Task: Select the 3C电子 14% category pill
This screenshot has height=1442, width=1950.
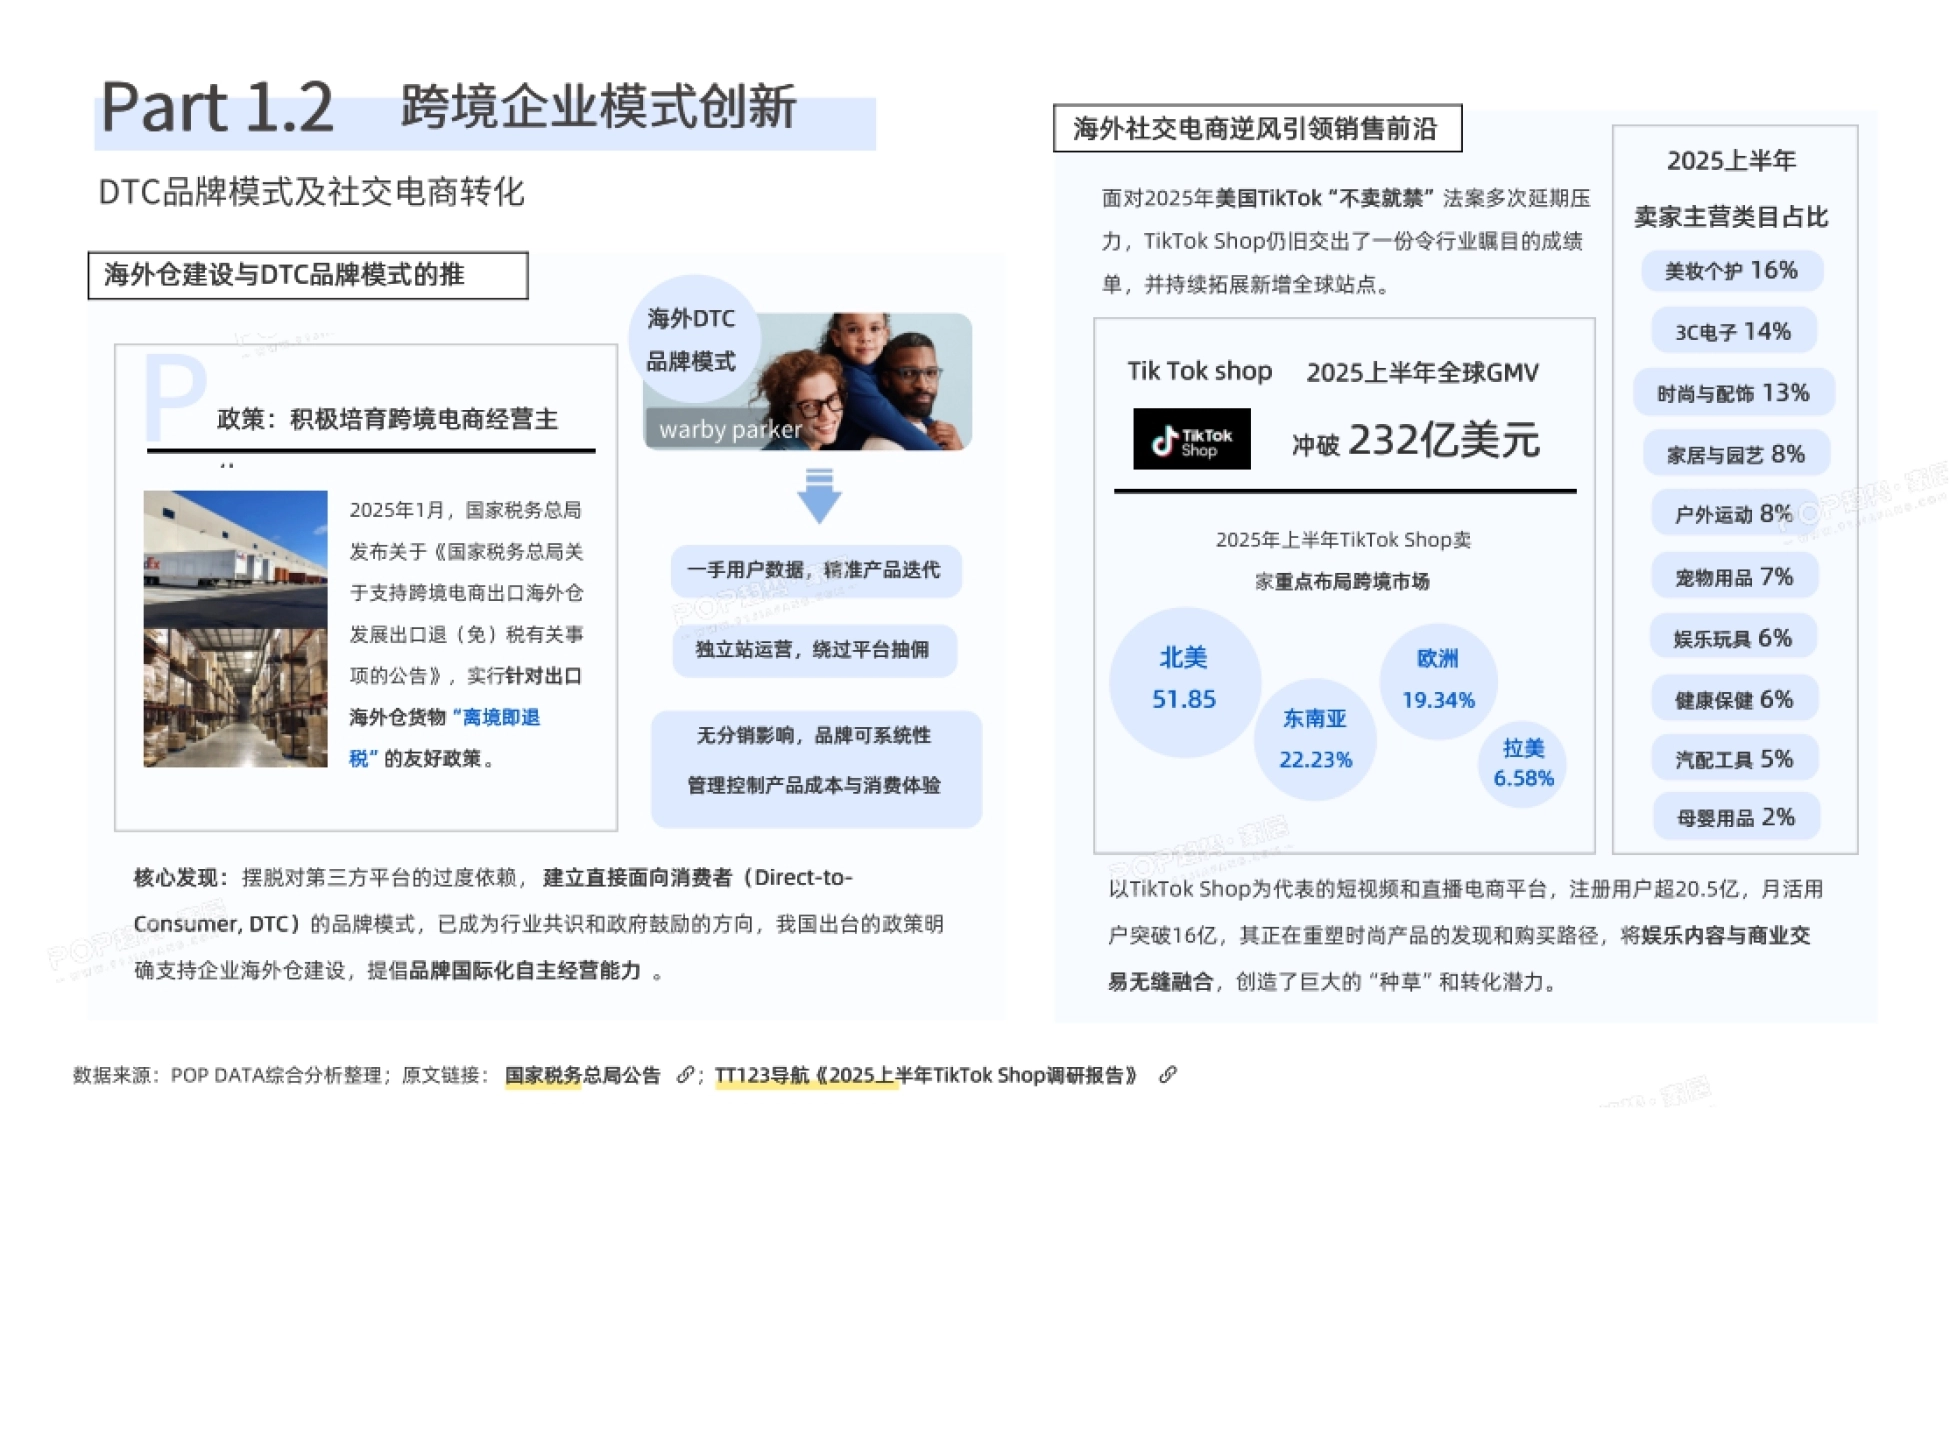Action: [x=1733, y=332]
